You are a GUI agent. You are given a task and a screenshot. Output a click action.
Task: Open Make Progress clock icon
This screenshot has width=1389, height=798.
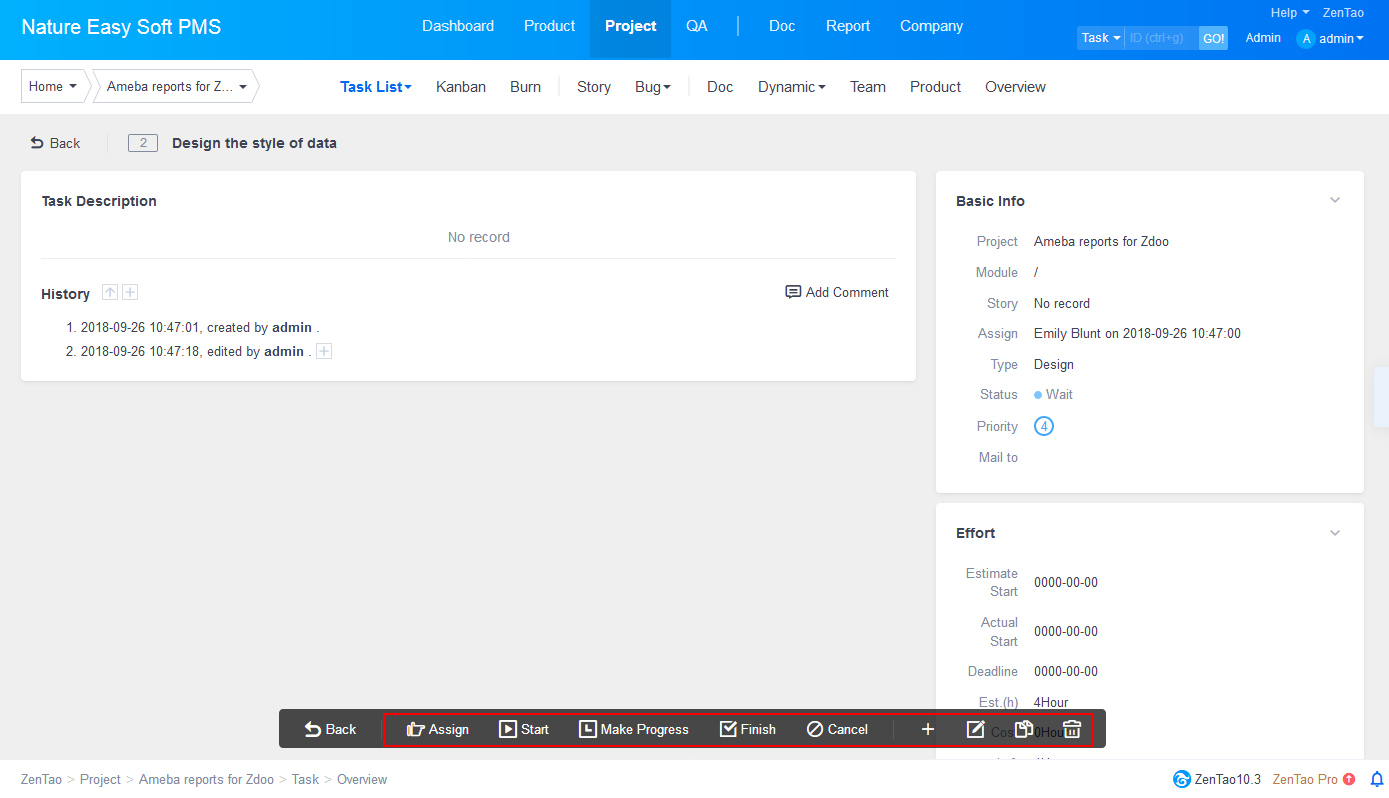[x=588, y=729]
